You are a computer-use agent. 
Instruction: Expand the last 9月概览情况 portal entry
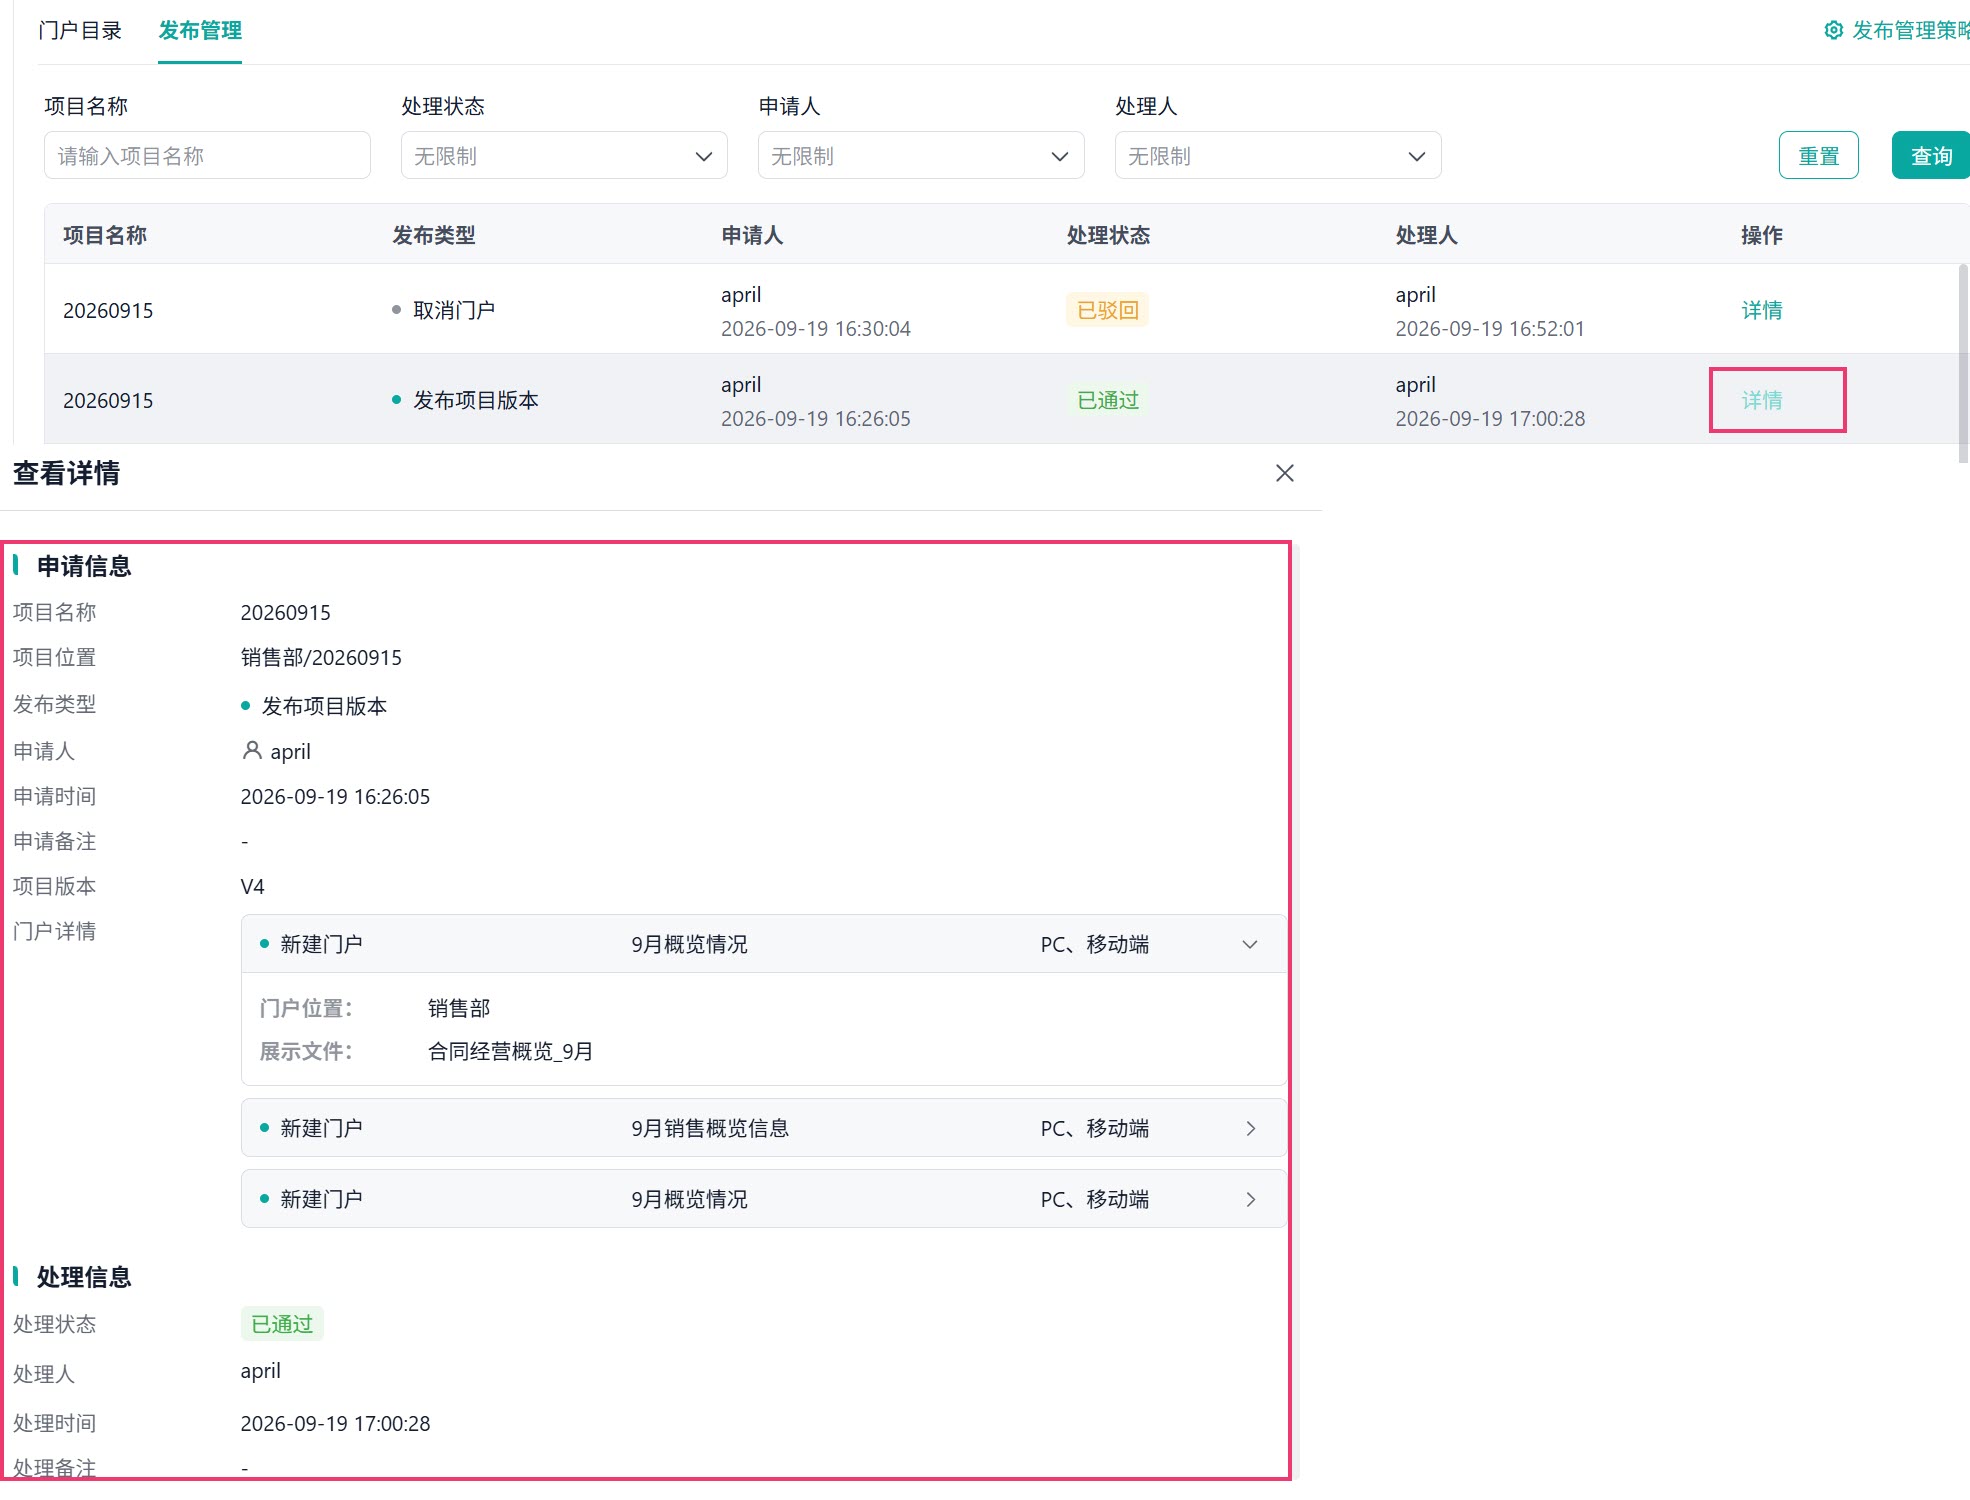coord(1250,1199)
